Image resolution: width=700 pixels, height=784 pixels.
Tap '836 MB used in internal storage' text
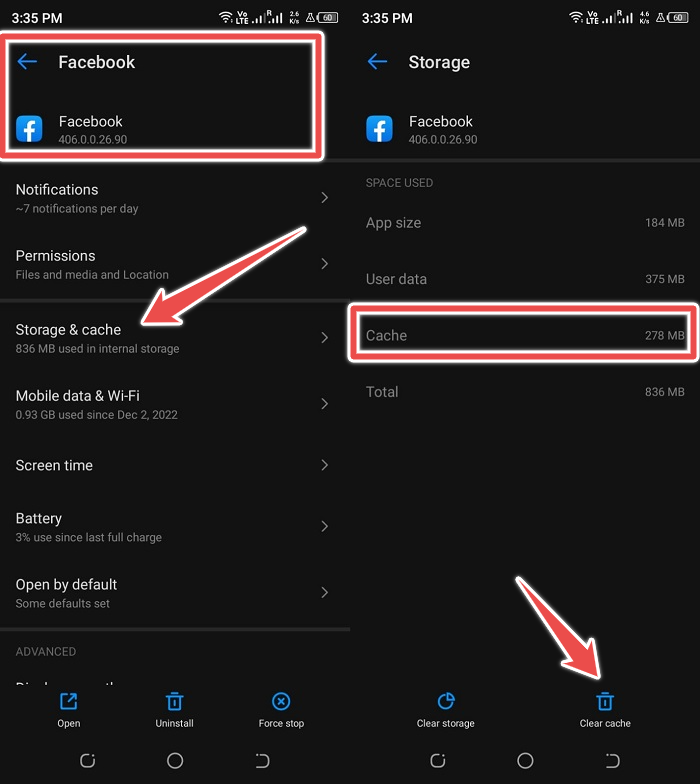pyautogui.click(x=97, y=348)
